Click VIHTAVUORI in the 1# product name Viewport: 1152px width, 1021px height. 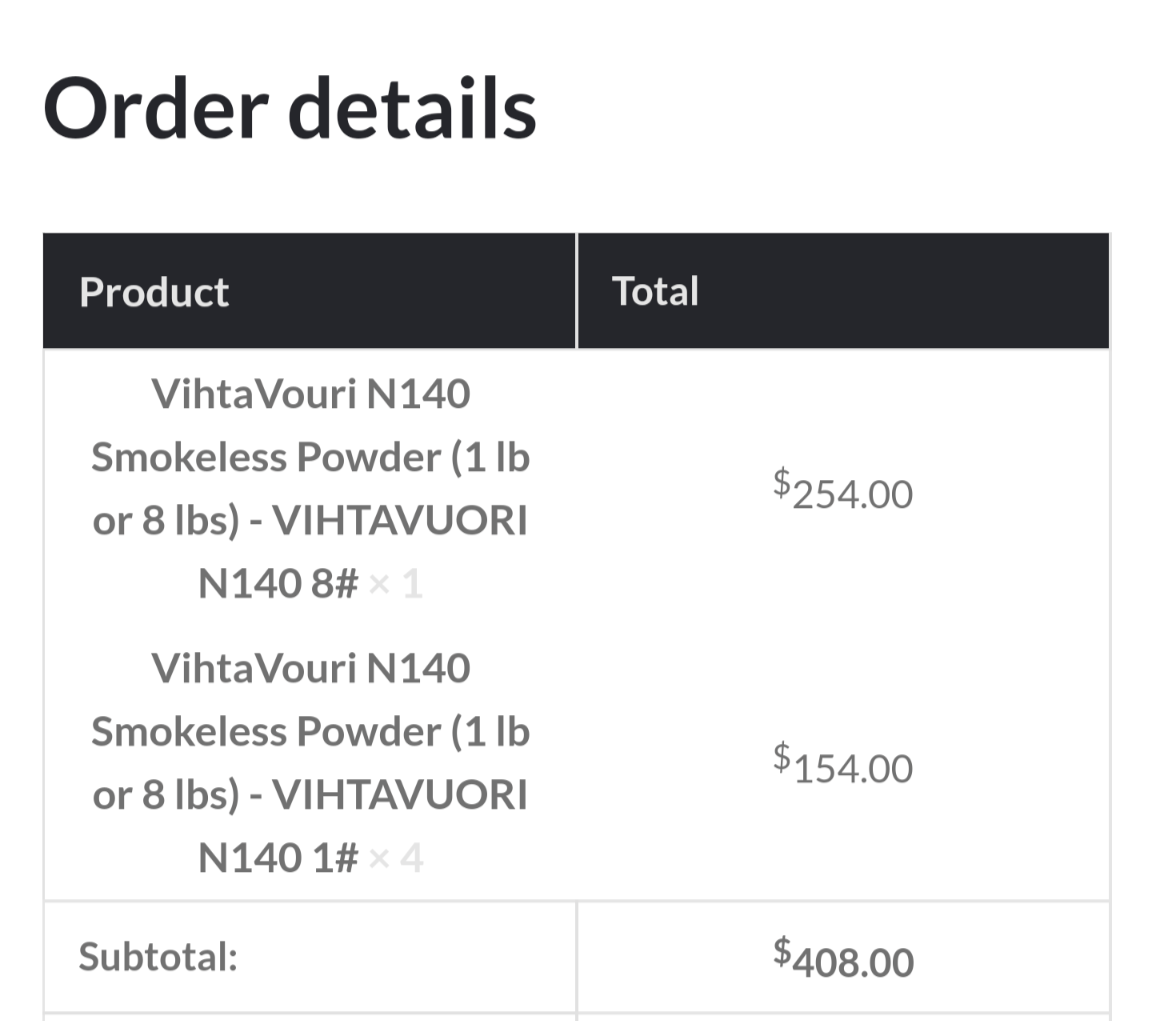pyautogui.click(x=400, y=795)
